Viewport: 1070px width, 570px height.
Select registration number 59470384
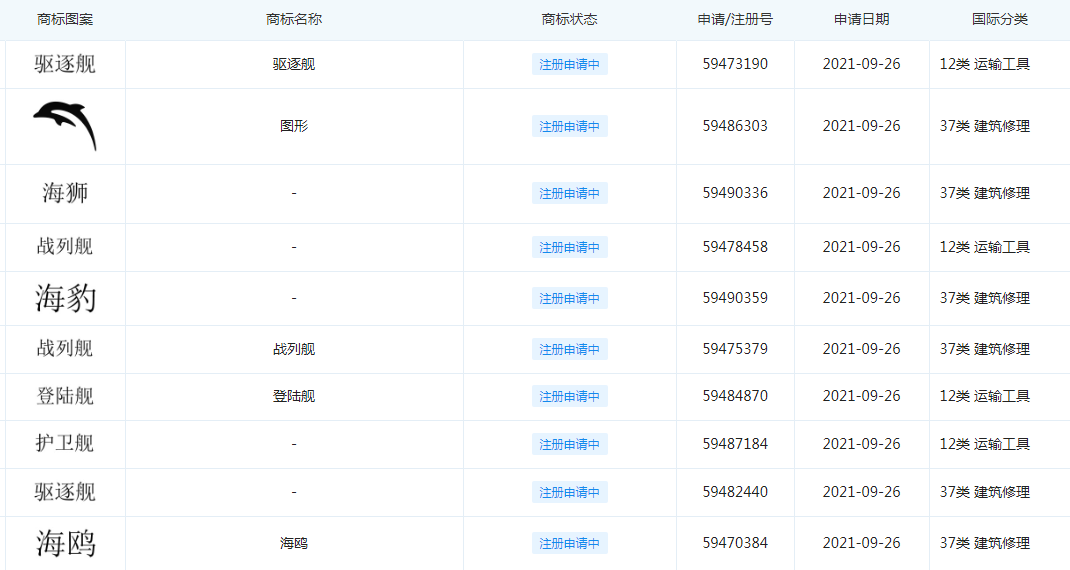[735, 543]
